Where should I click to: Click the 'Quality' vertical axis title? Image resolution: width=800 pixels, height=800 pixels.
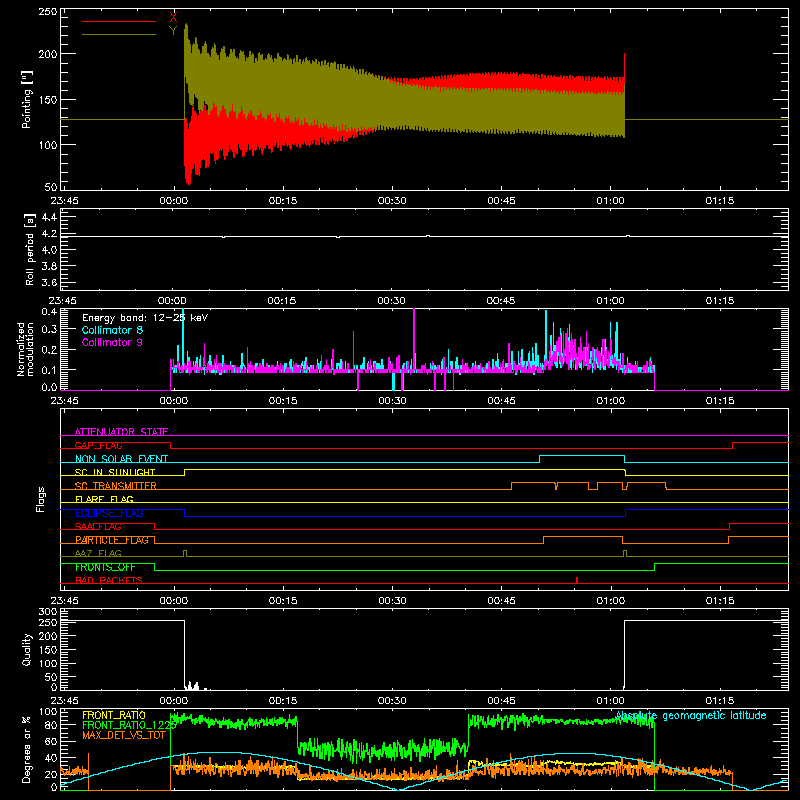pos(27,649)
